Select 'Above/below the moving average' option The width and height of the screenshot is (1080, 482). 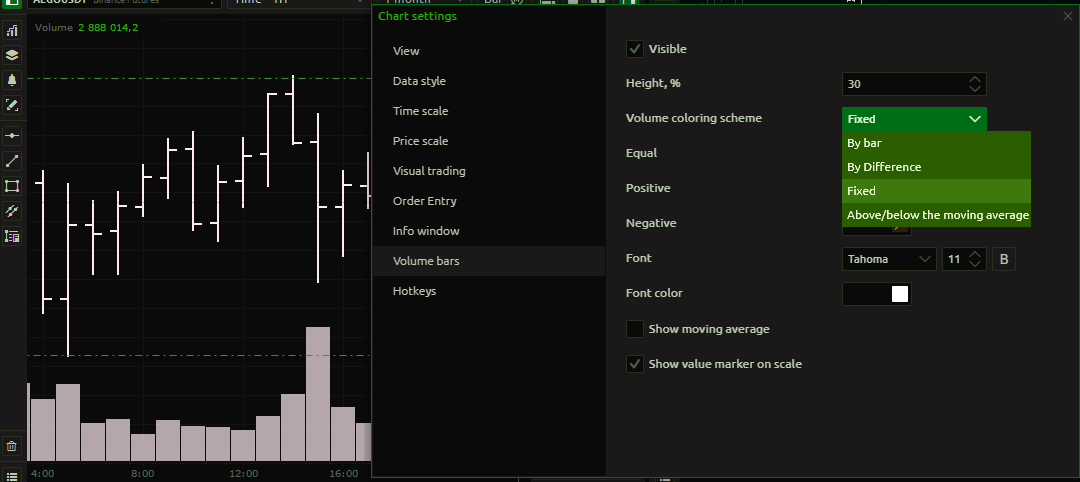pos(937,215)
